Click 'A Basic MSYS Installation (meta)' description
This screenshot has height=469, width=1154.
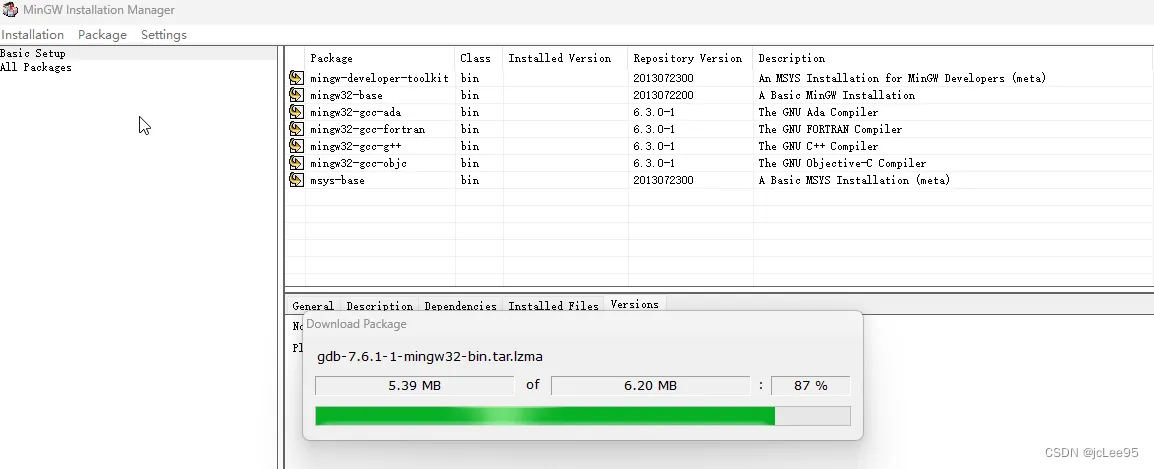click(854, 180)
